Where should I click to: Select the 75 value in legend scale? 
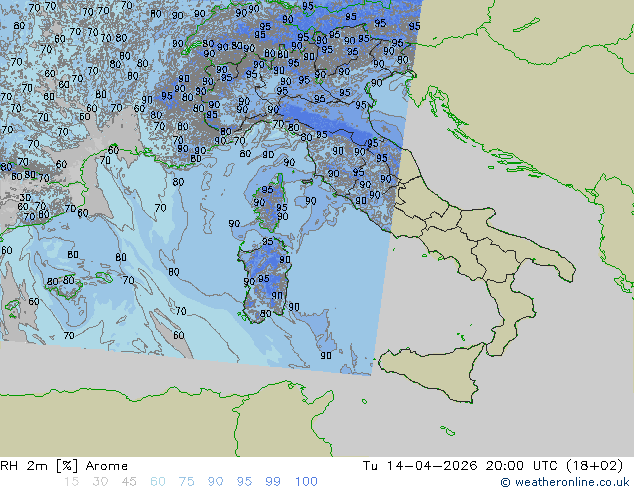point(186,482)
